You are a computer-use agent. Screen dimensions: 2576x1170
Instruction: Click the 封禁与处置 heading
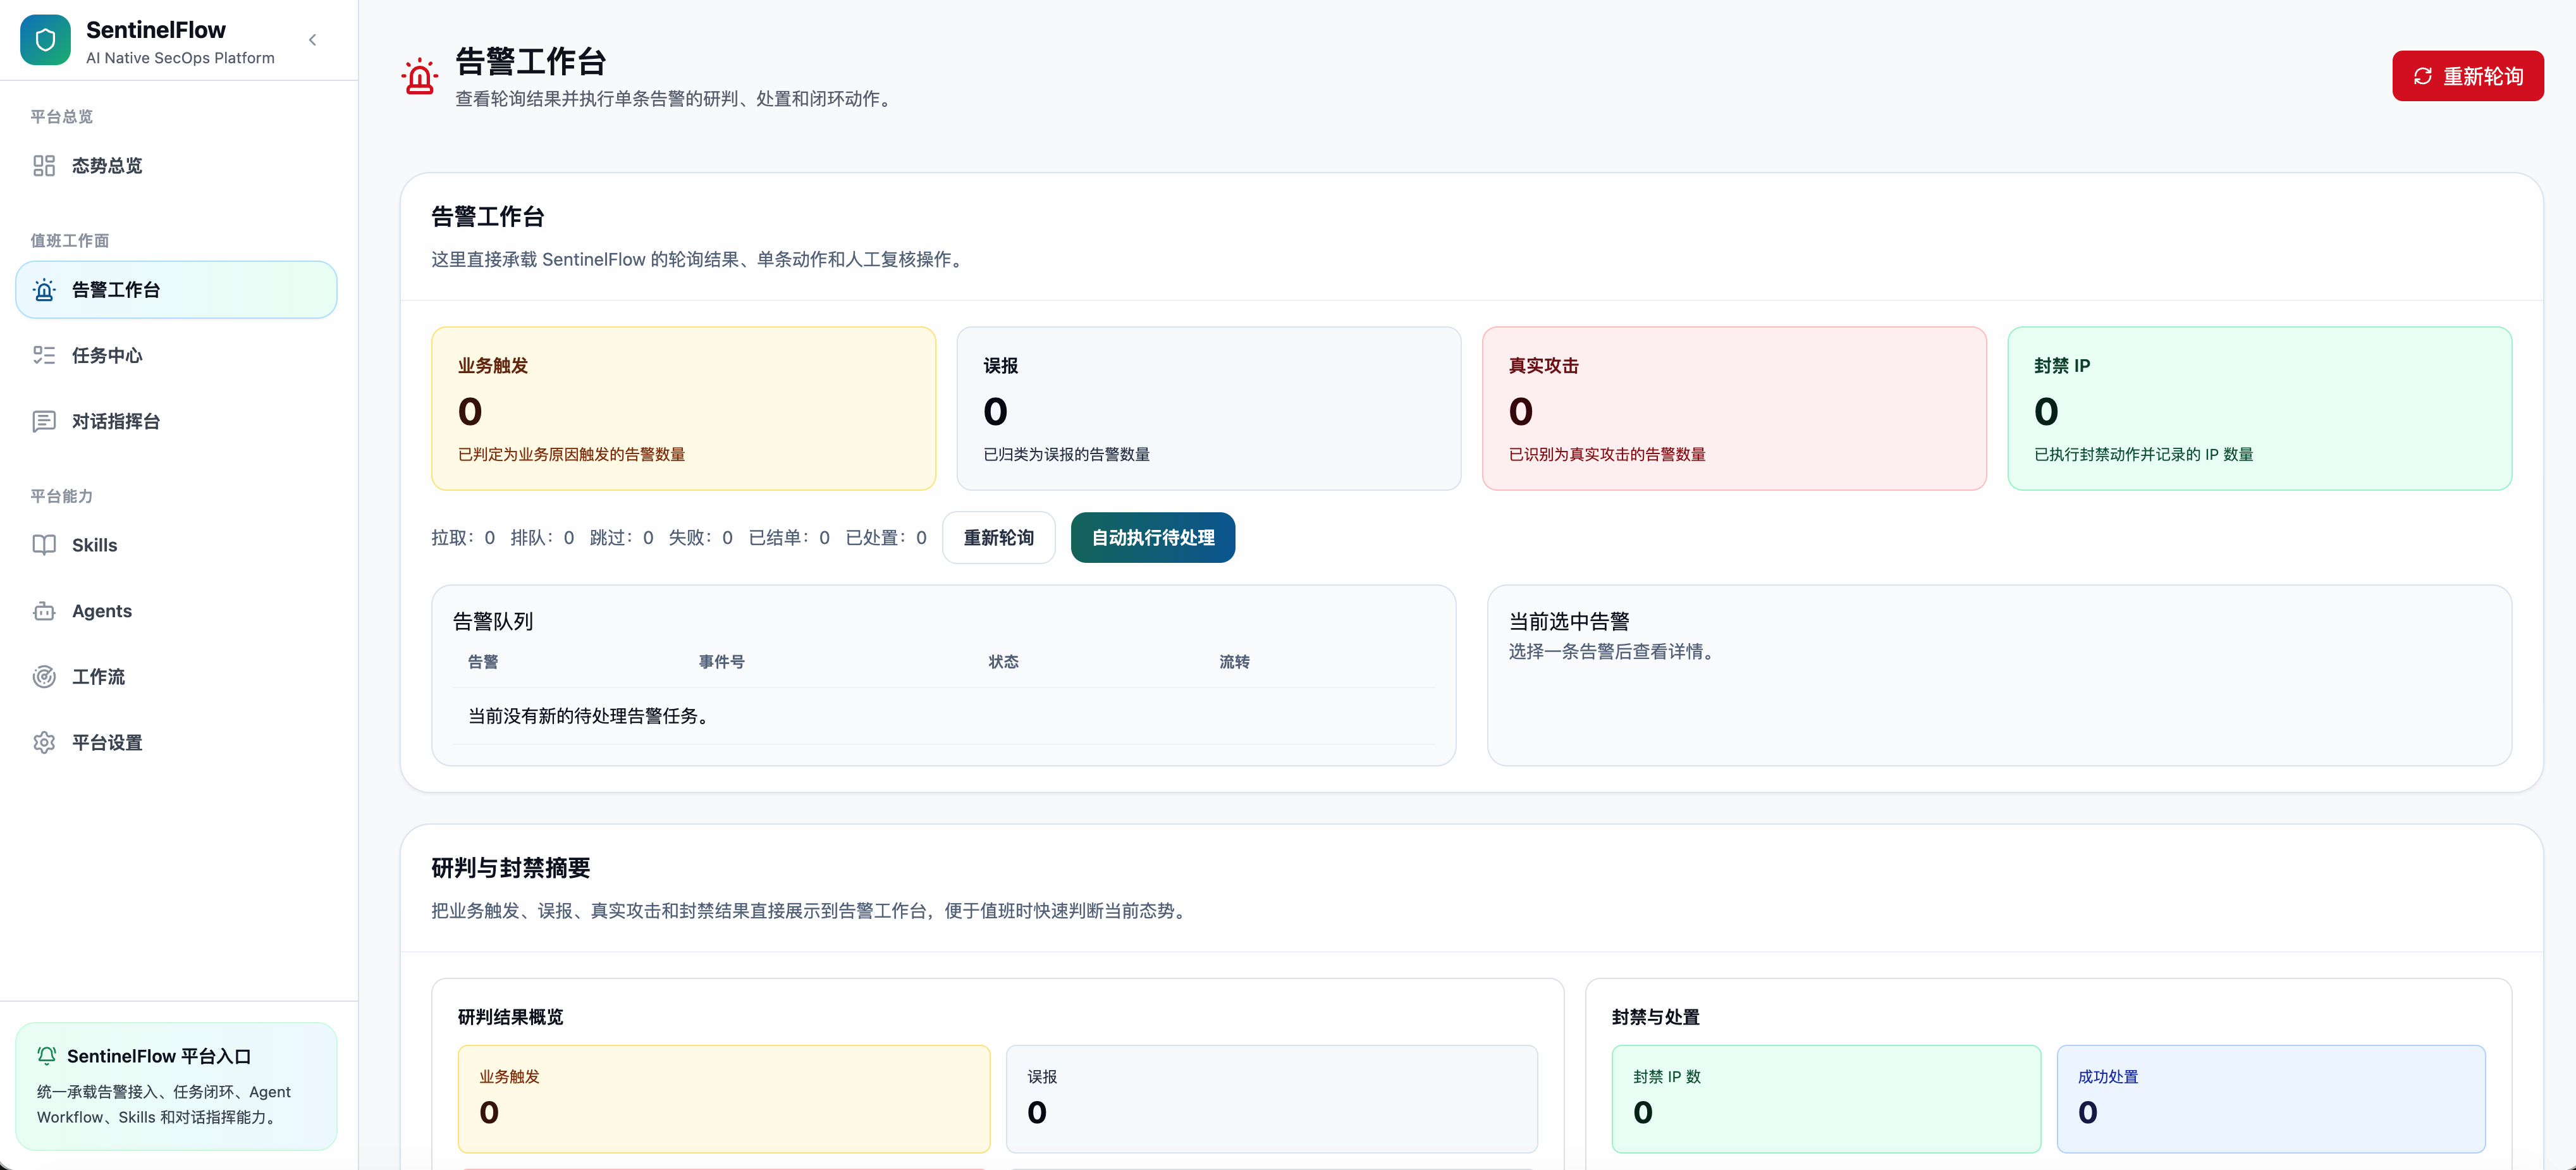[x=1656, y=1017]
